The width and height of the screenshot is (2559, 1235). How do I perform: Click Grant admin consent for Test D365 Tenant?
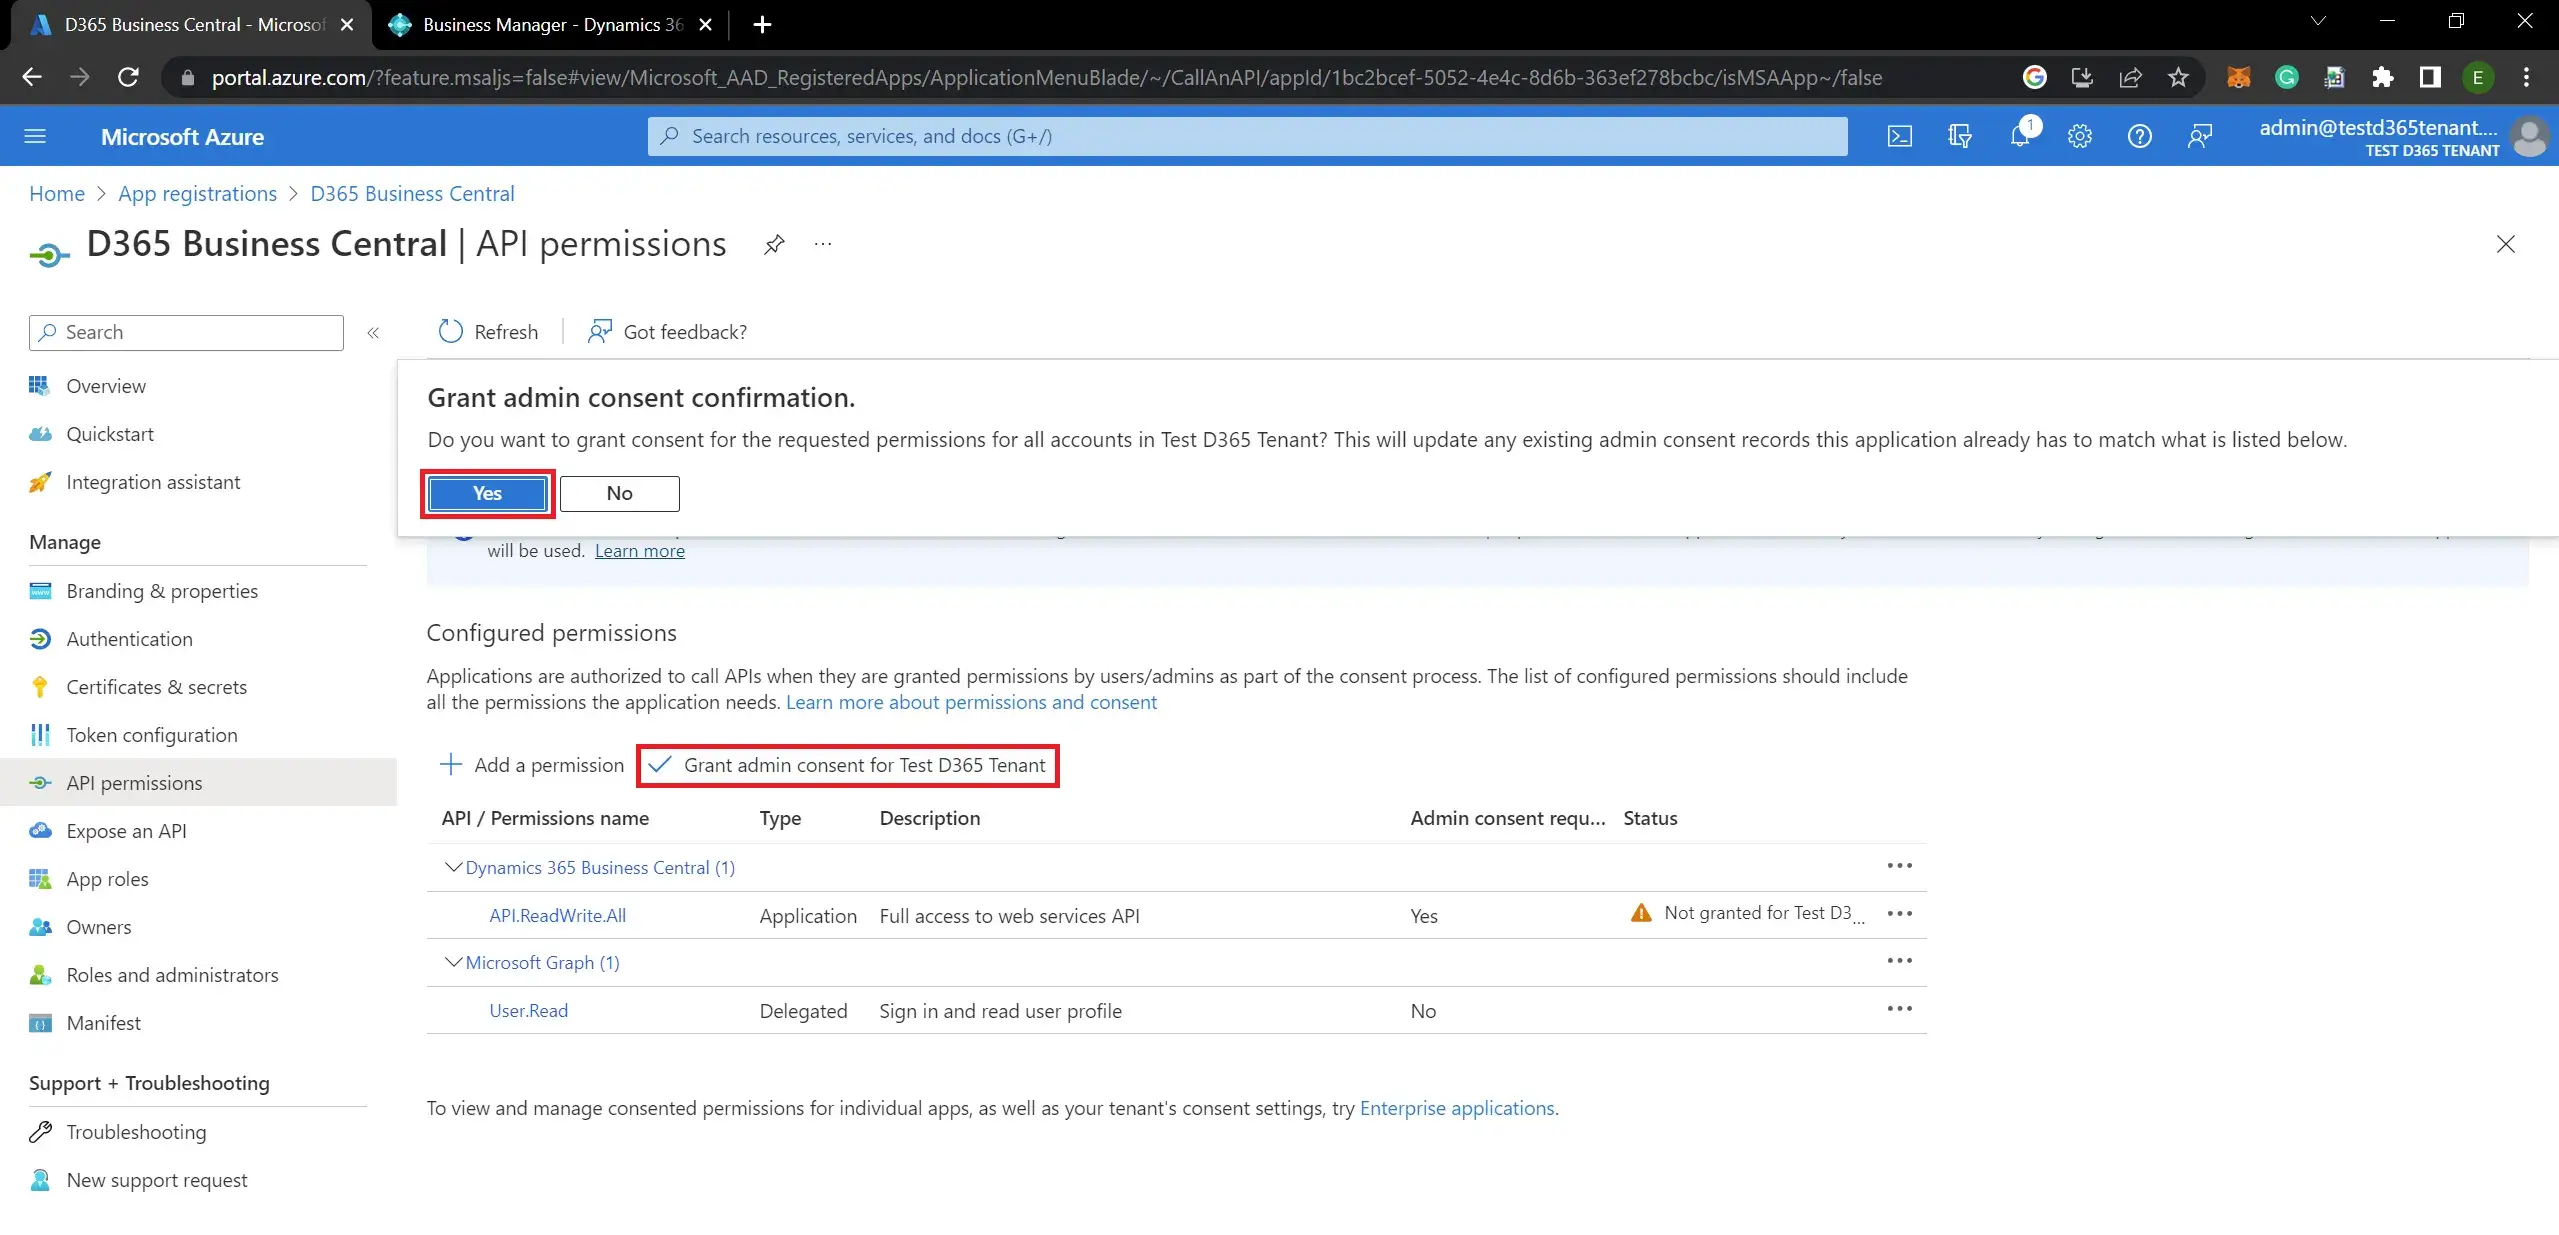847,765
